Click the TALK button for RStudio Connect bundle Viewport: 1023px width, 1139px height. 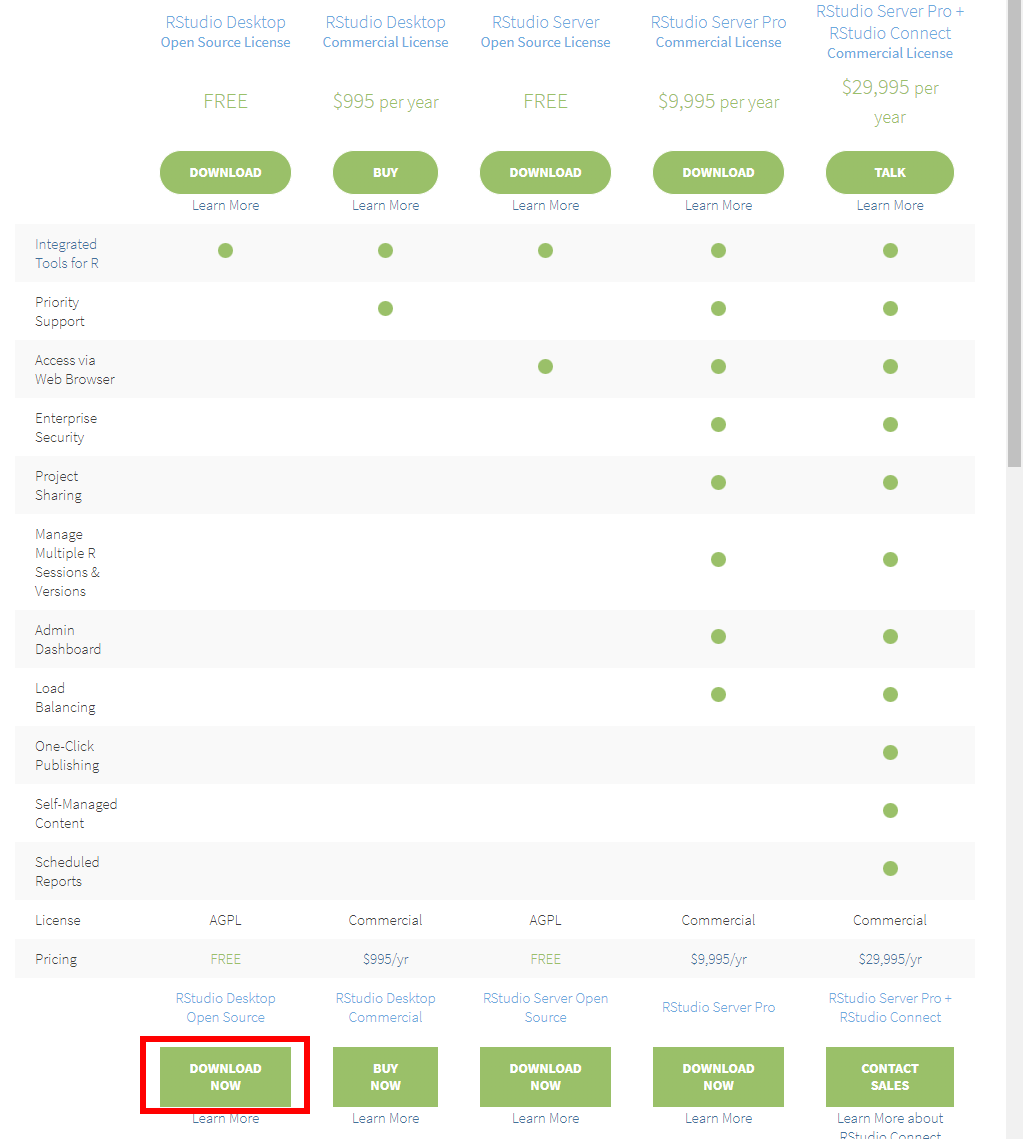[889, 172]
